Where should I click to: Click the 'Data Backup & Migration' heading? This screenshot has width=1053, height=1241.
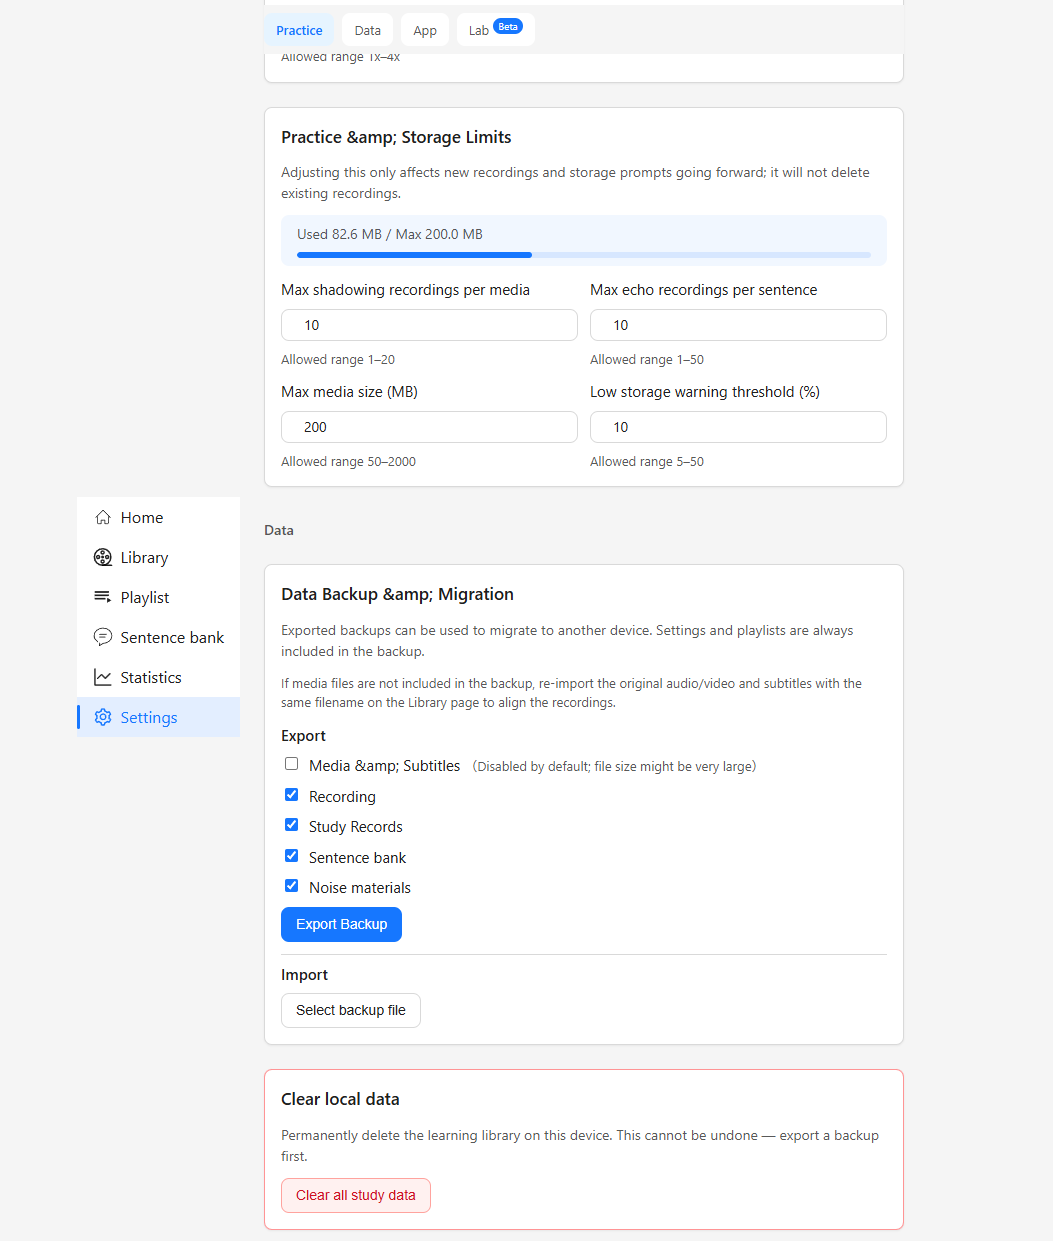(397, 594)
